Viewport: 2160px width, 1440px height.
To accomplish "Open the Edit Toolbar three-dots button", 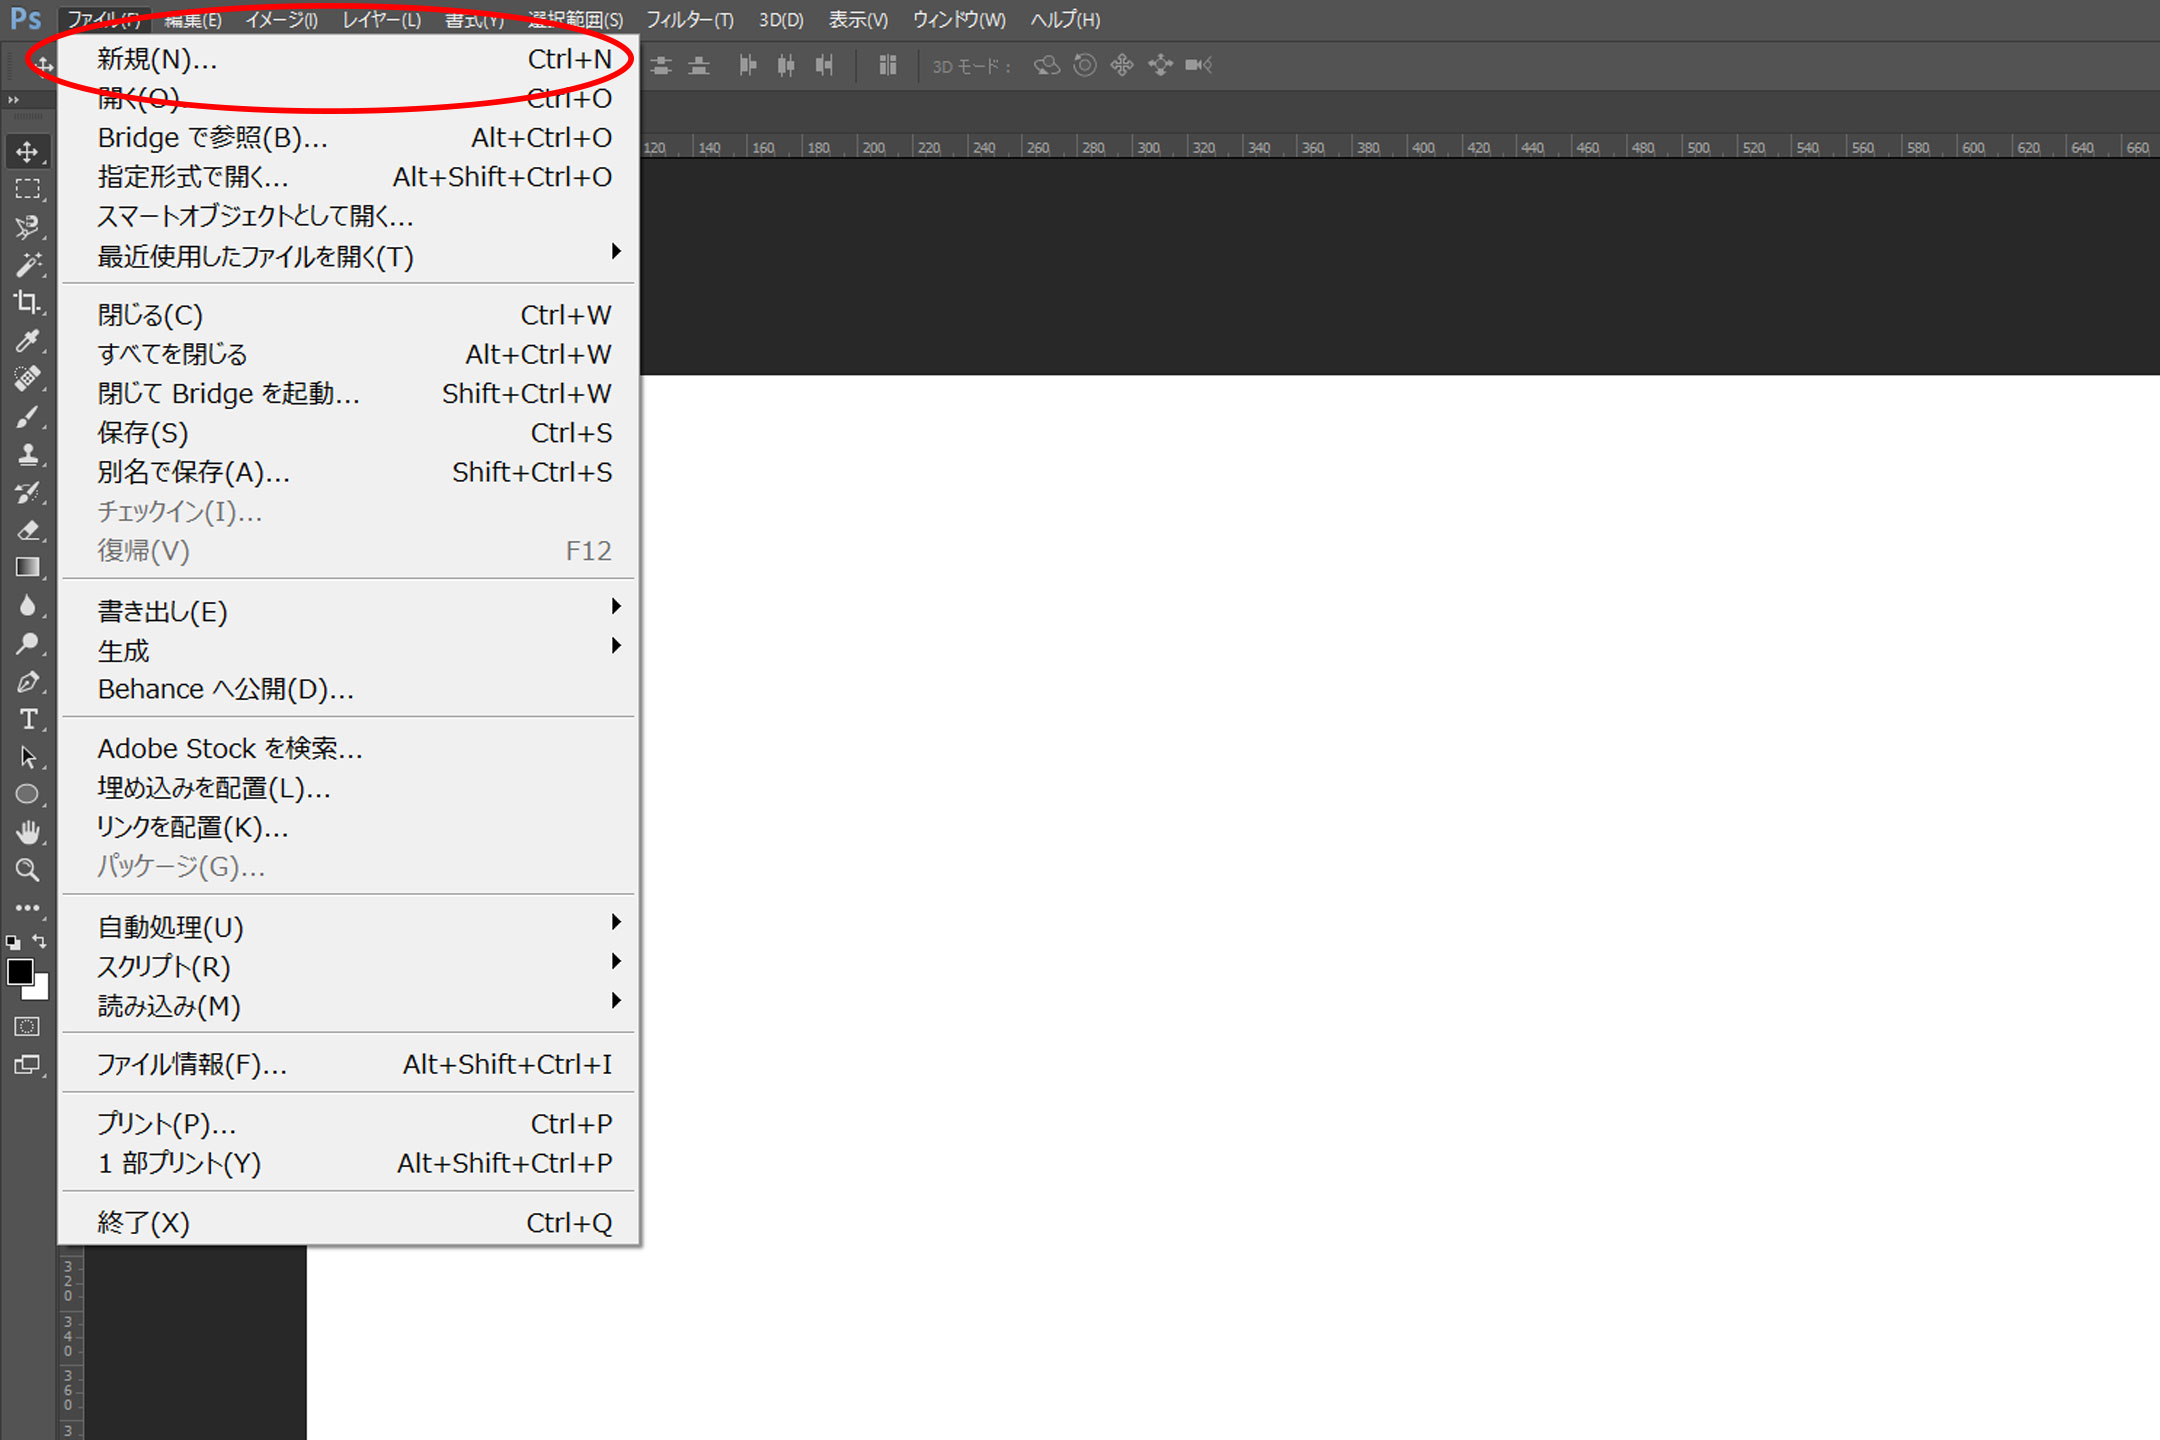I will pos(27,908).
